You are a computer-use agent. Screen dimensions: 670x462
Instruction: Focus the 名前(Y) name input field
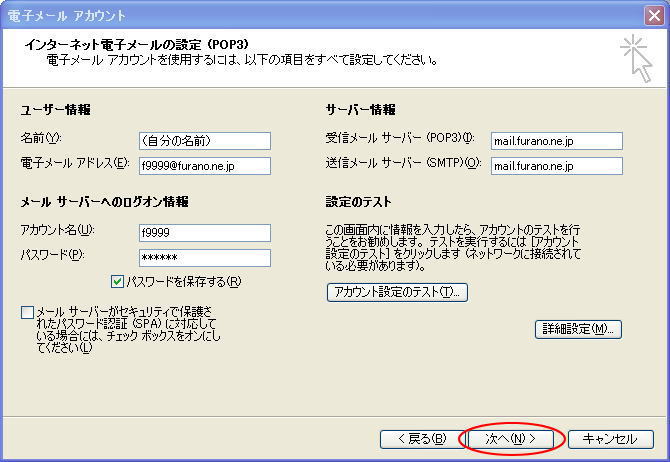205,141
